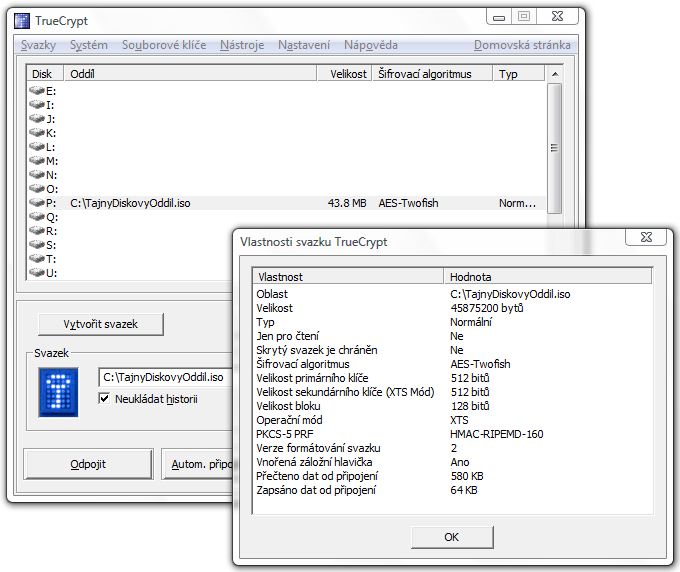Image resolution: width=680 pixels, height=572 pixels.
Task: Sort by the Oddíl column header
Action: coord(190,74)
